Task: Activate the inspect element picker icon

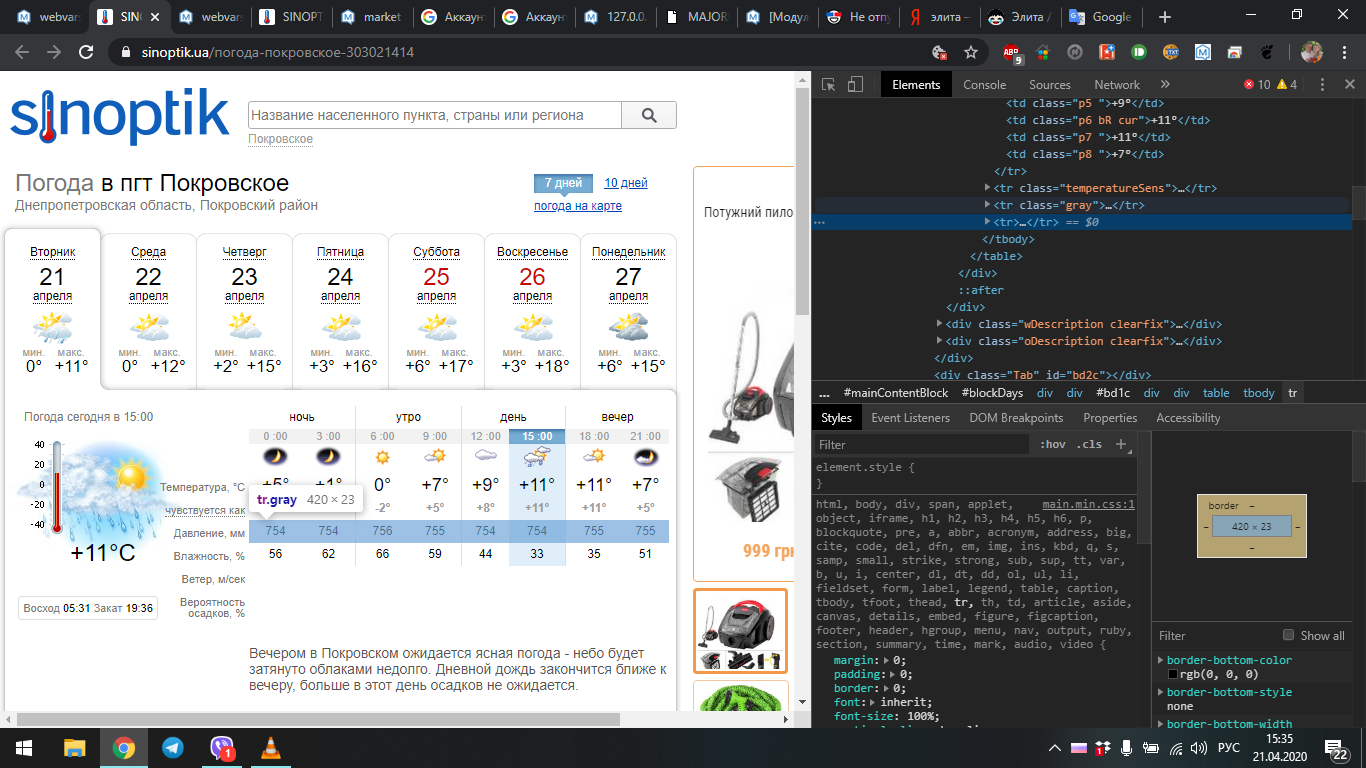Action: 828,85
